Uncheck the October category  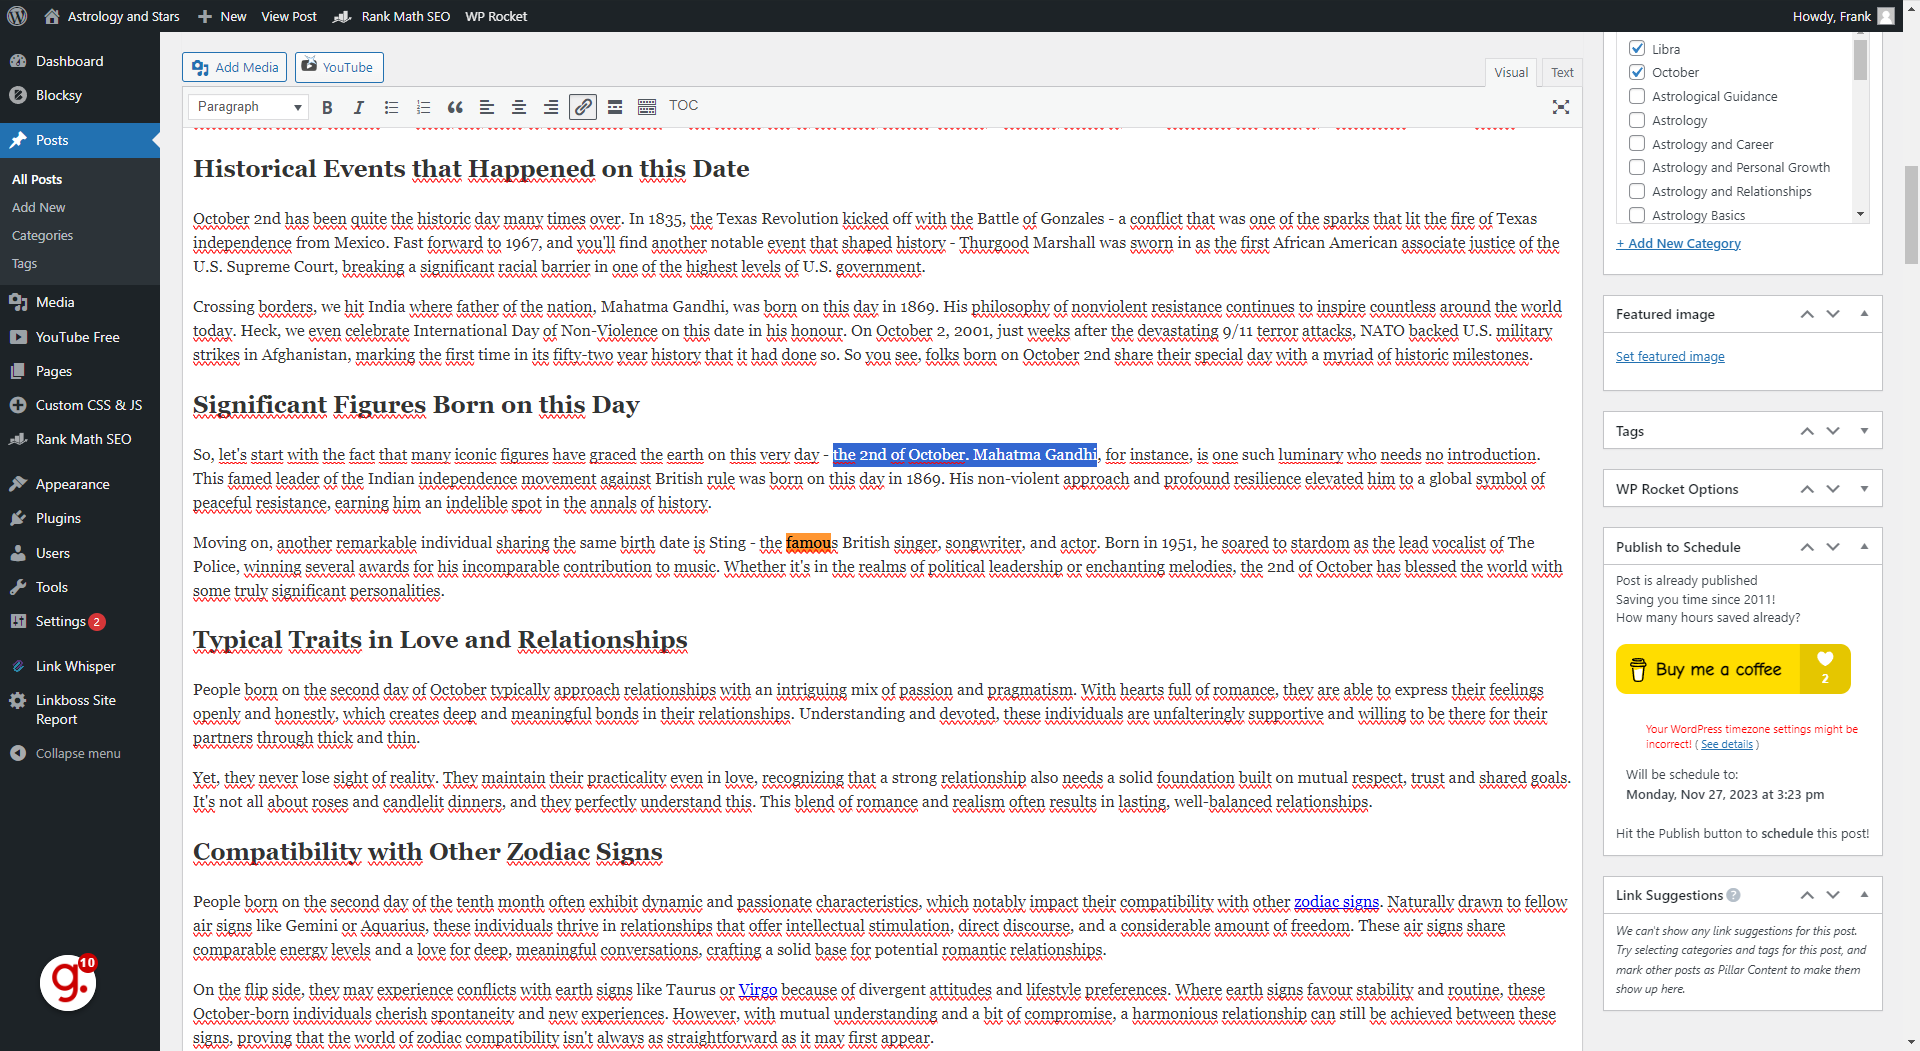click(1637, 72)
